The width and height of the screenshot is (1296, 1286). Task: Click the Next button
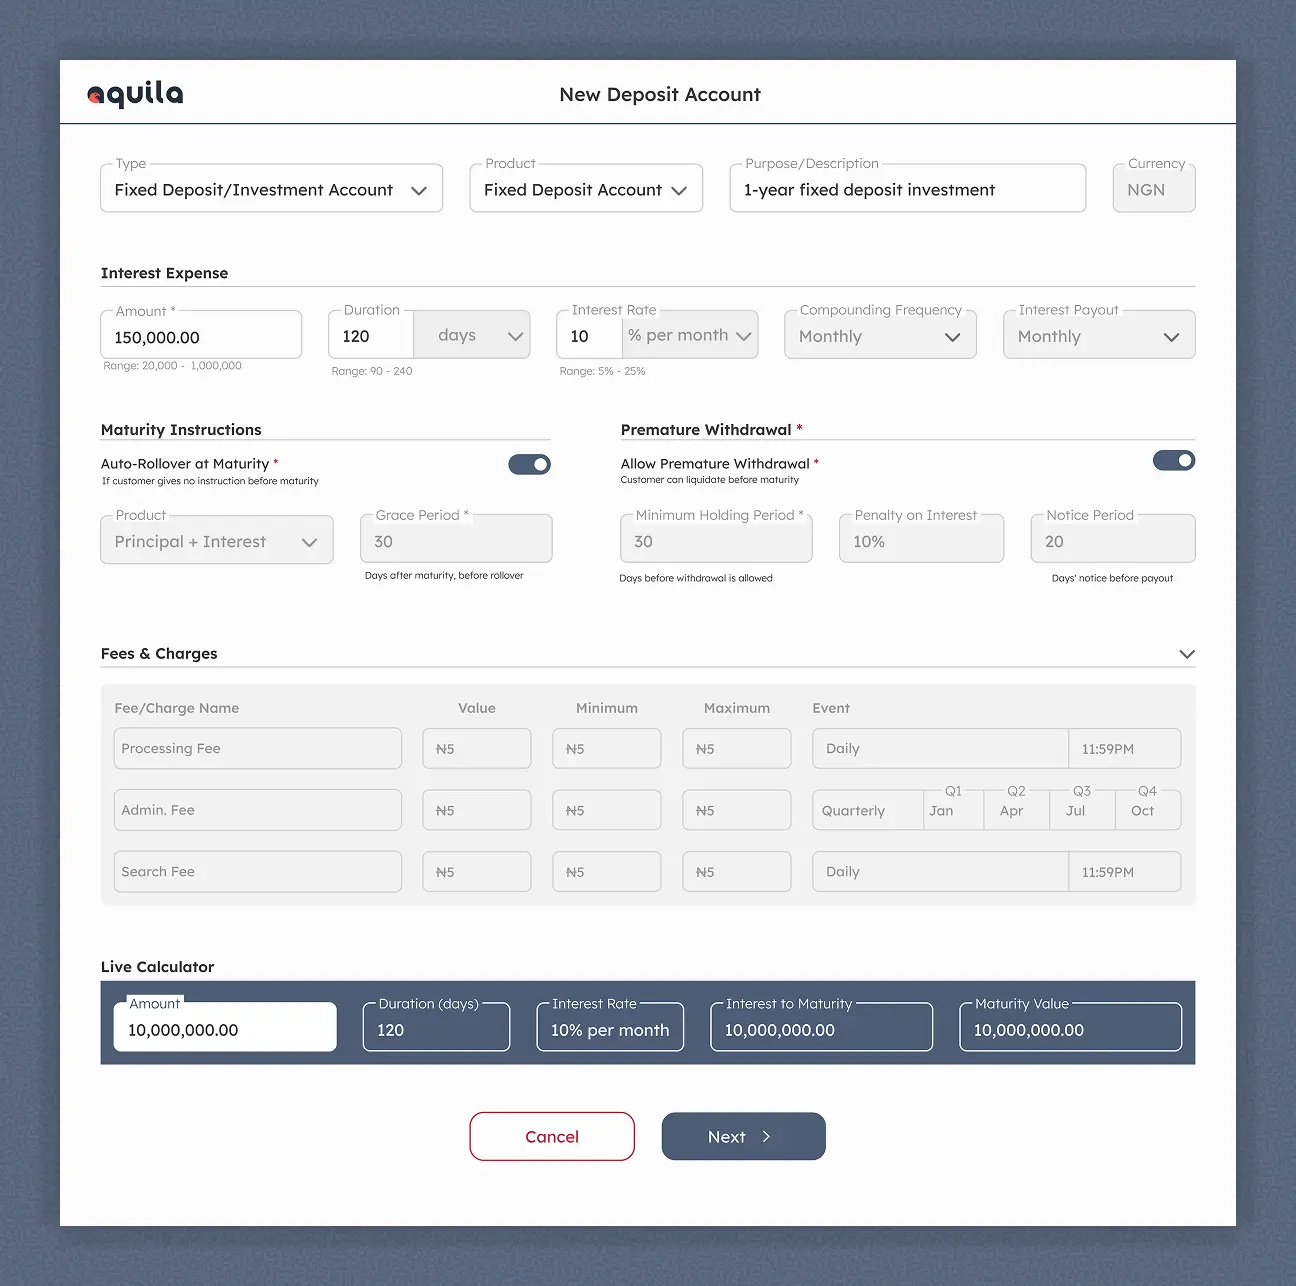pos(744,1137)
